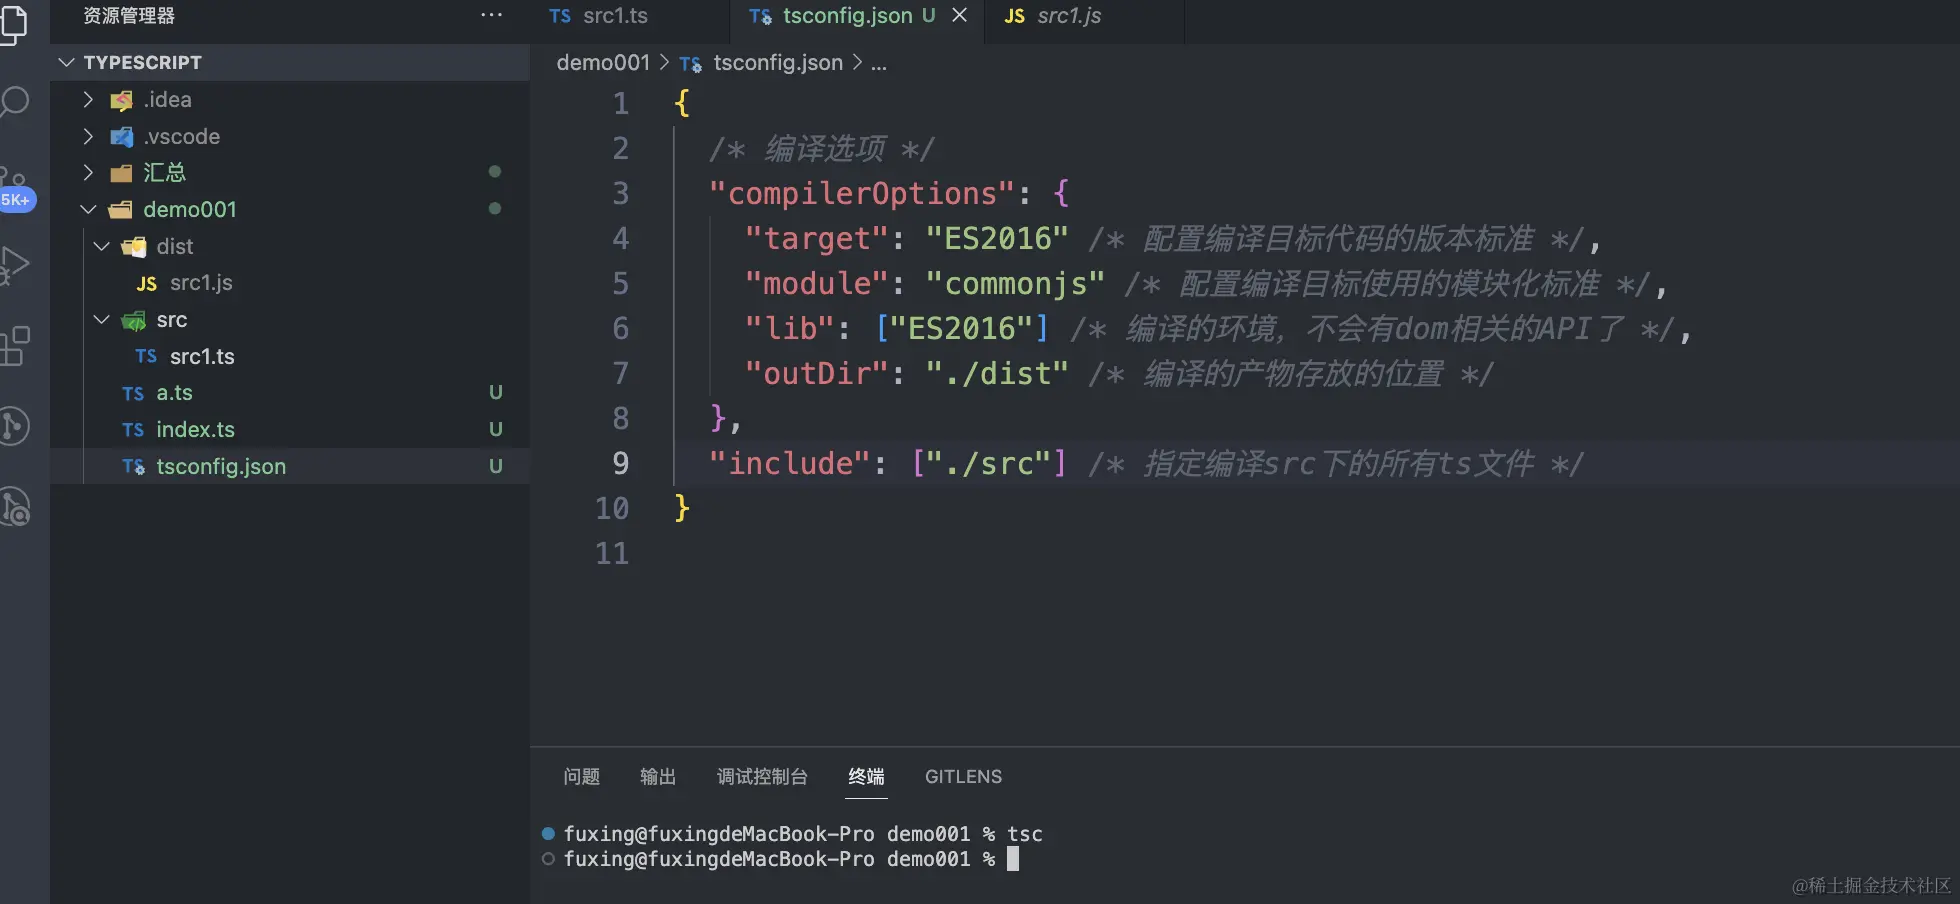Image resolution: width=1960 pixels, height=904 pixels.
Task: Click the TS icon beside a.ts
Action: click(x=133, y=394)
